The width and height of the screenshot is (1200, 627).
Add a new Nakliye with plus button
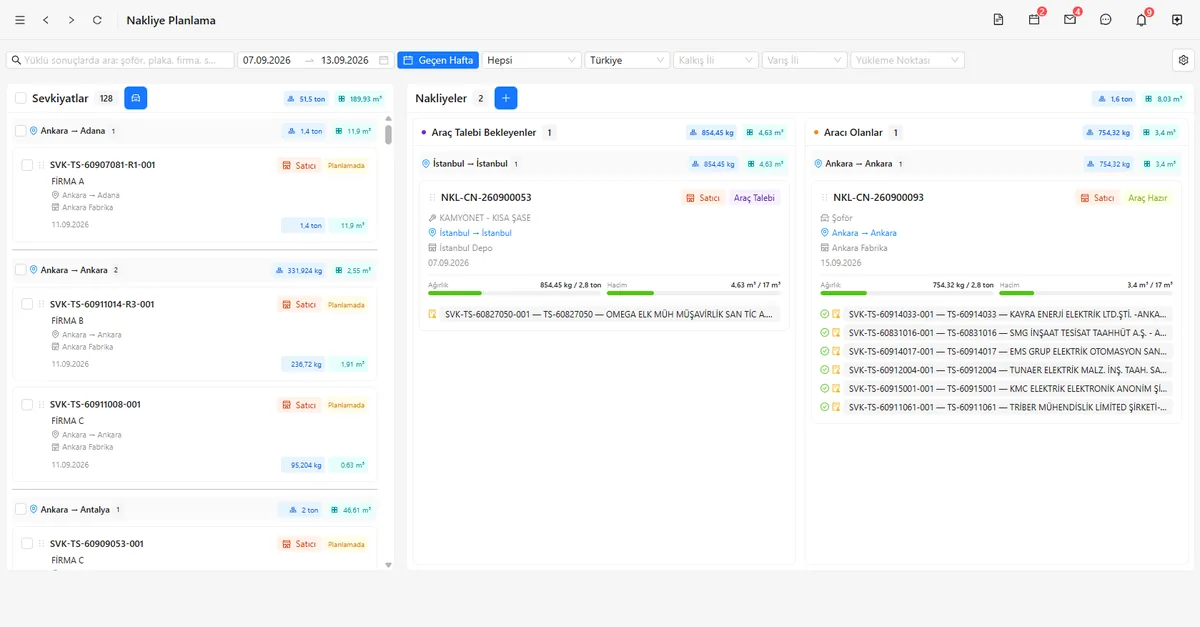506,98
